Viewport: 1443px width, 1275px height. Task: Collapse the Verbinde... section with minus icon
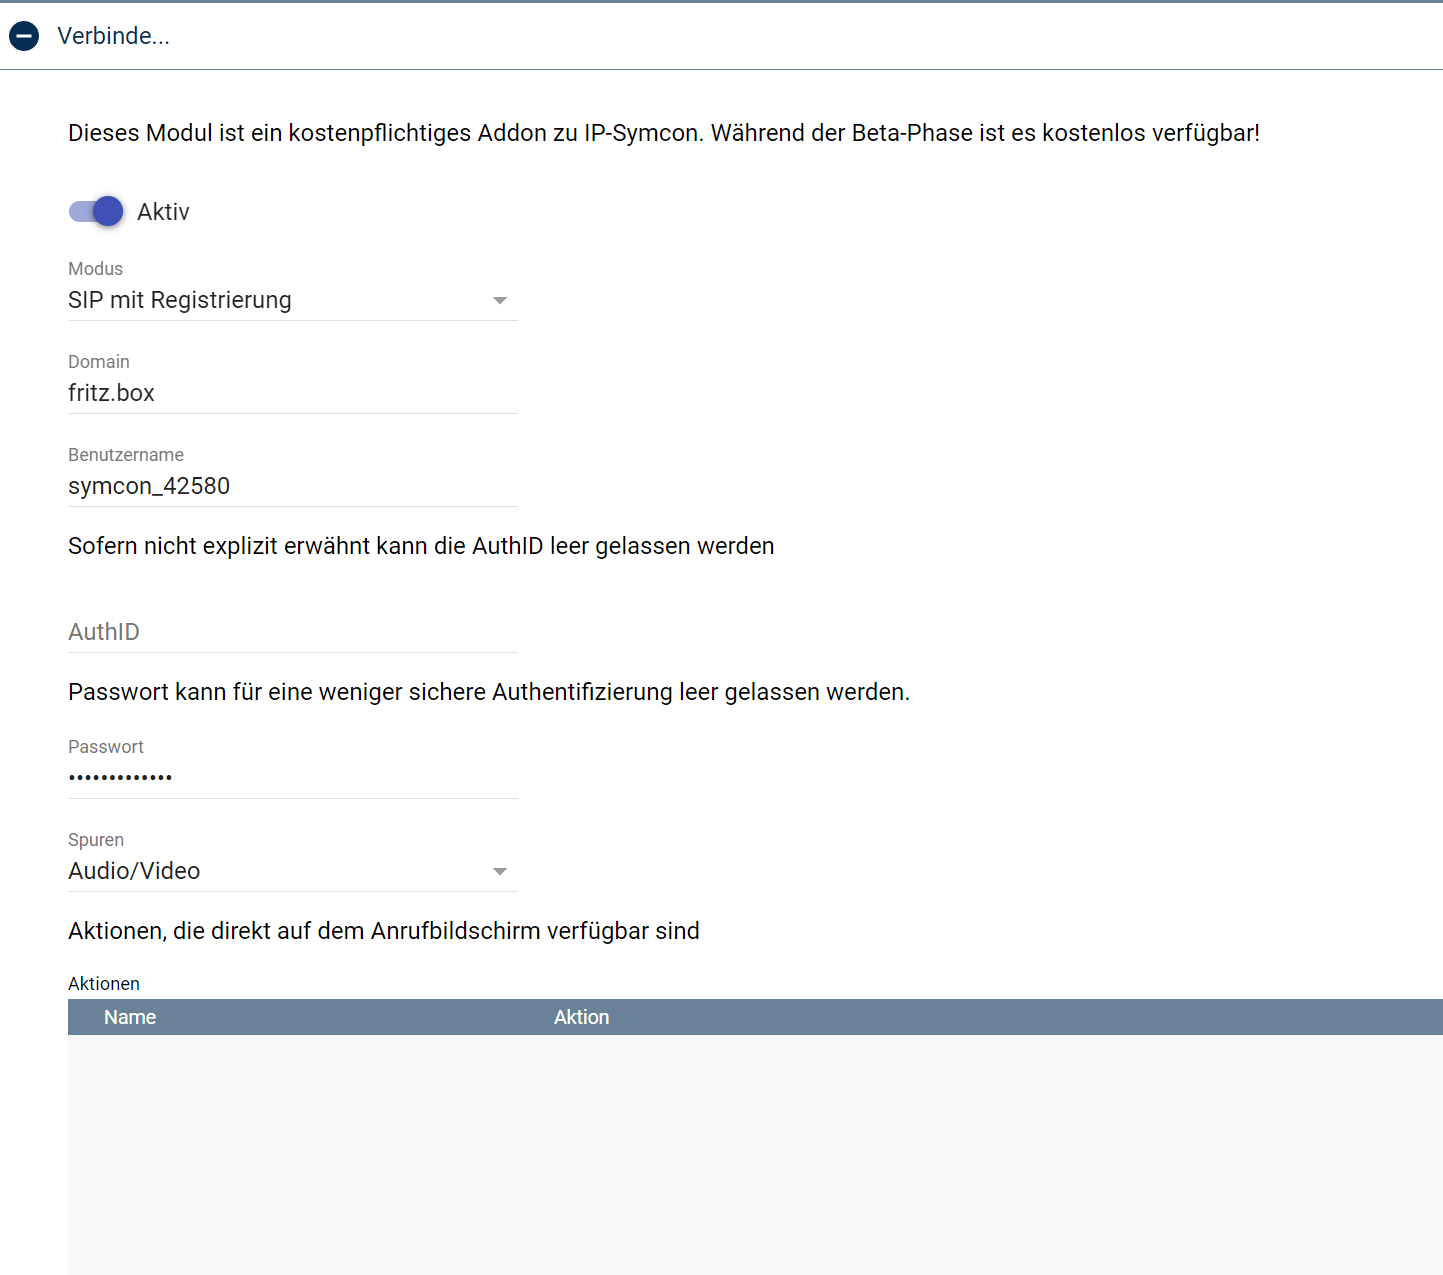pos(24,36)
